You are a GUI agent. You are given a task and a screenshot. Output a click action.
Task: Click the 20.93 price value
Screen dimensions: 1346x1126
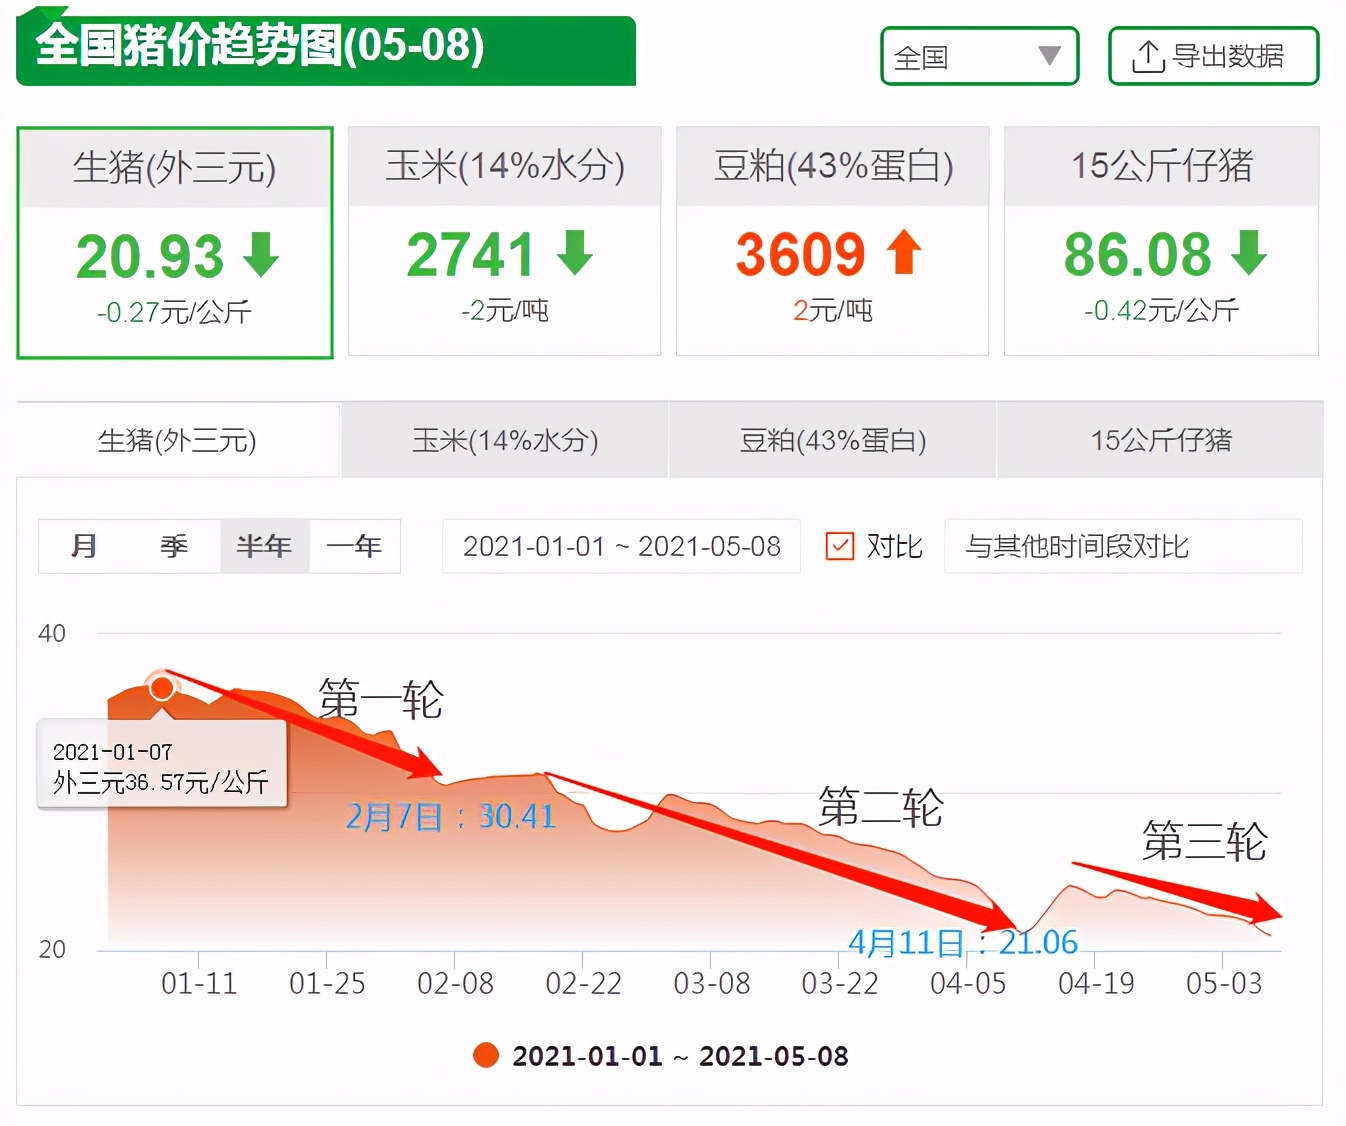(x=150, y=256)
